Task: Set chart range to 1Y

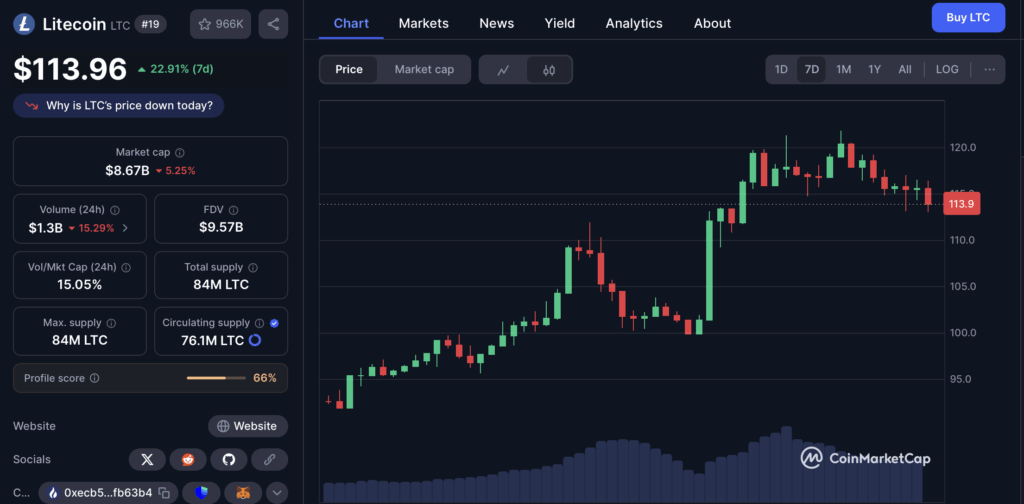Action: click(x=874, y=69)
